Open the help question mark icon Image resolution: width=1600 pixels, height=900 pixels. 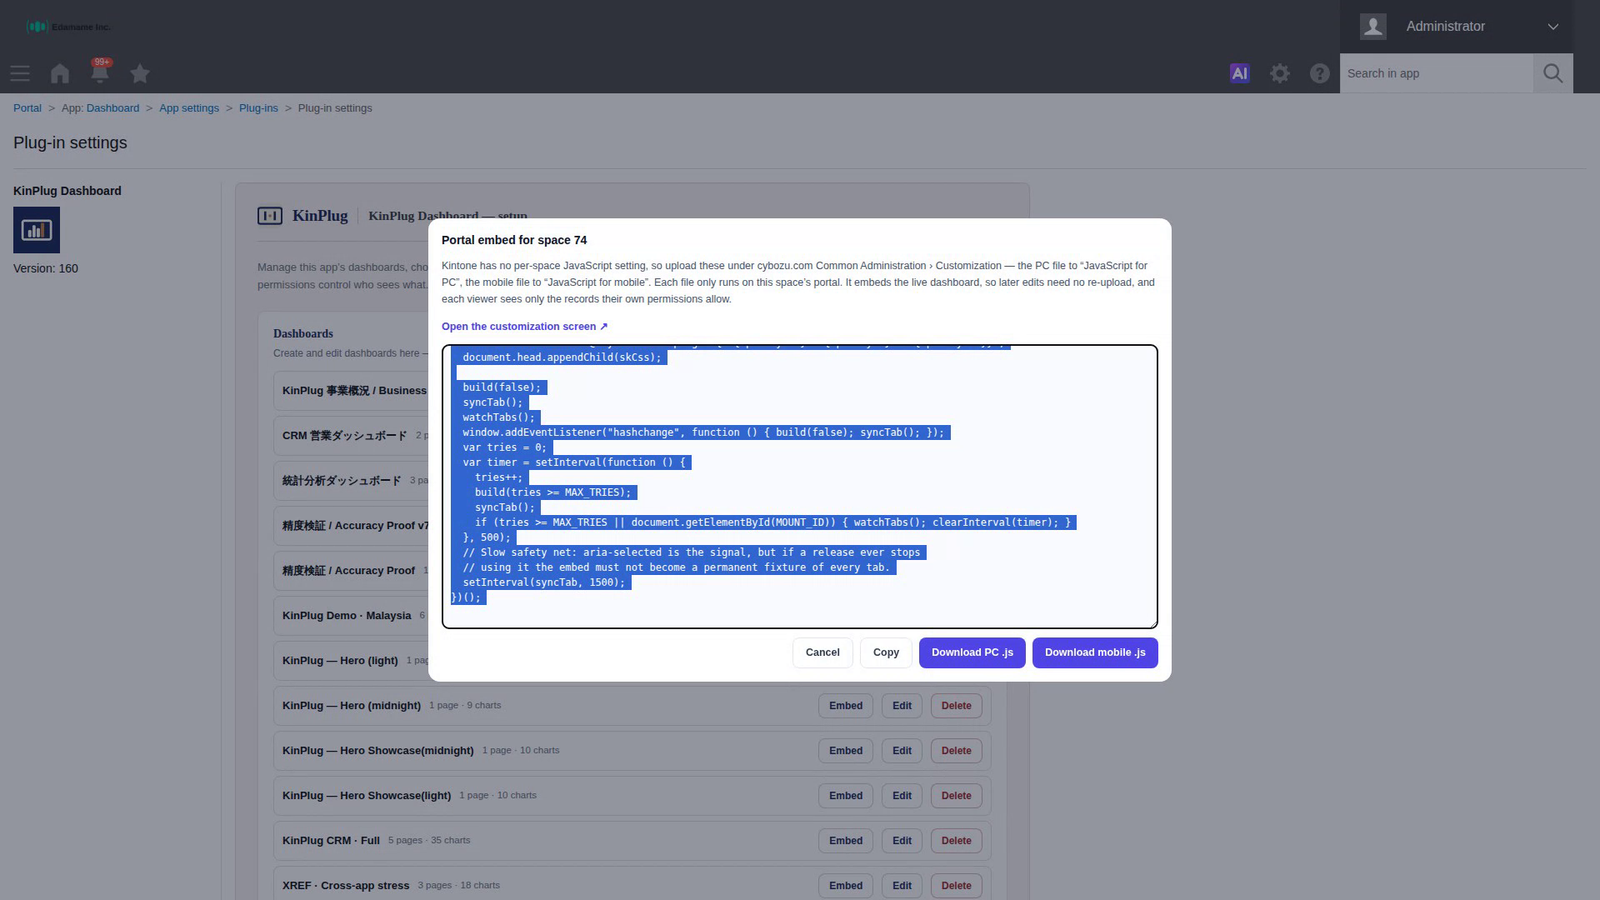(x=1320, y=73)
